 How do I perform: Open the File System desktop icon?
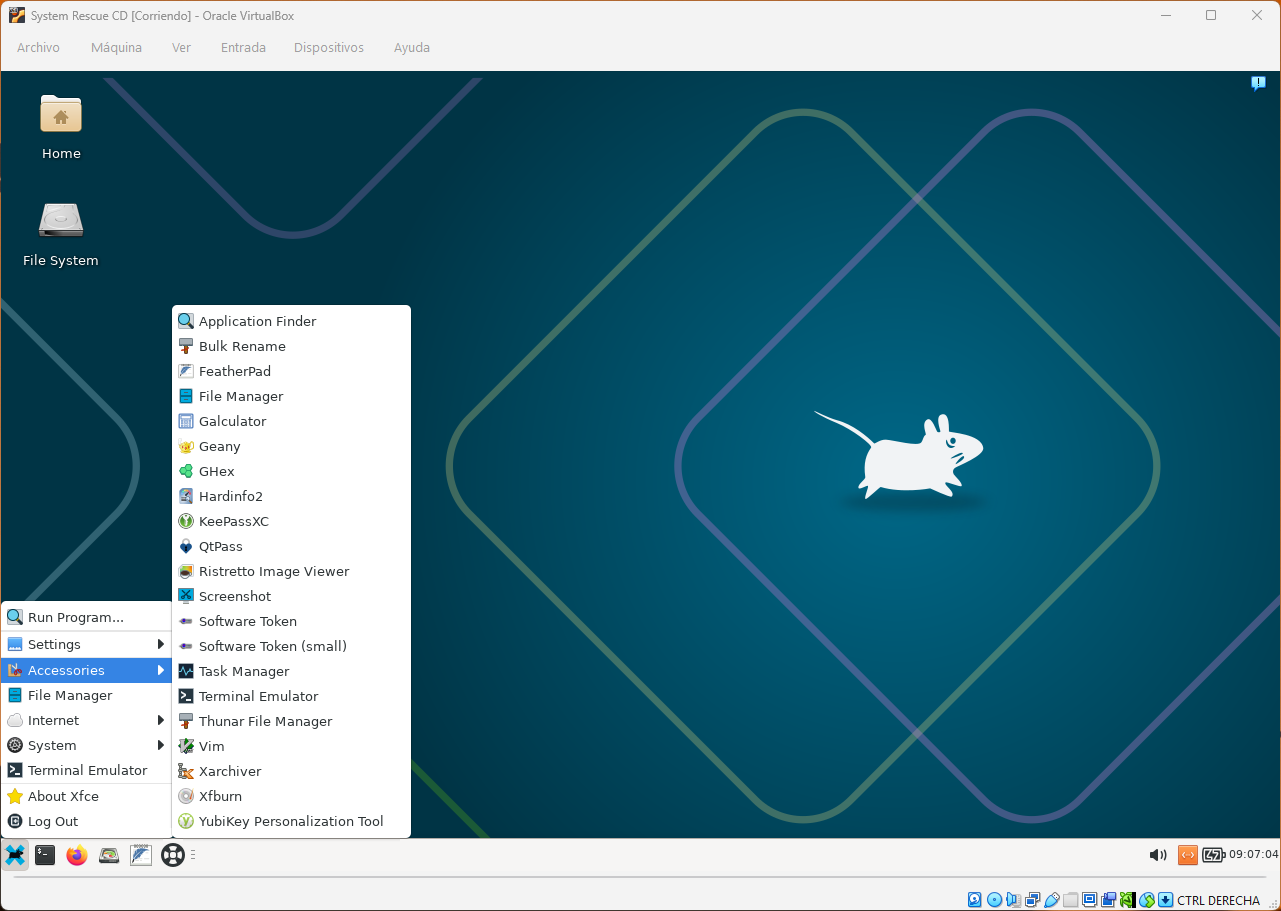pos(61,233)
